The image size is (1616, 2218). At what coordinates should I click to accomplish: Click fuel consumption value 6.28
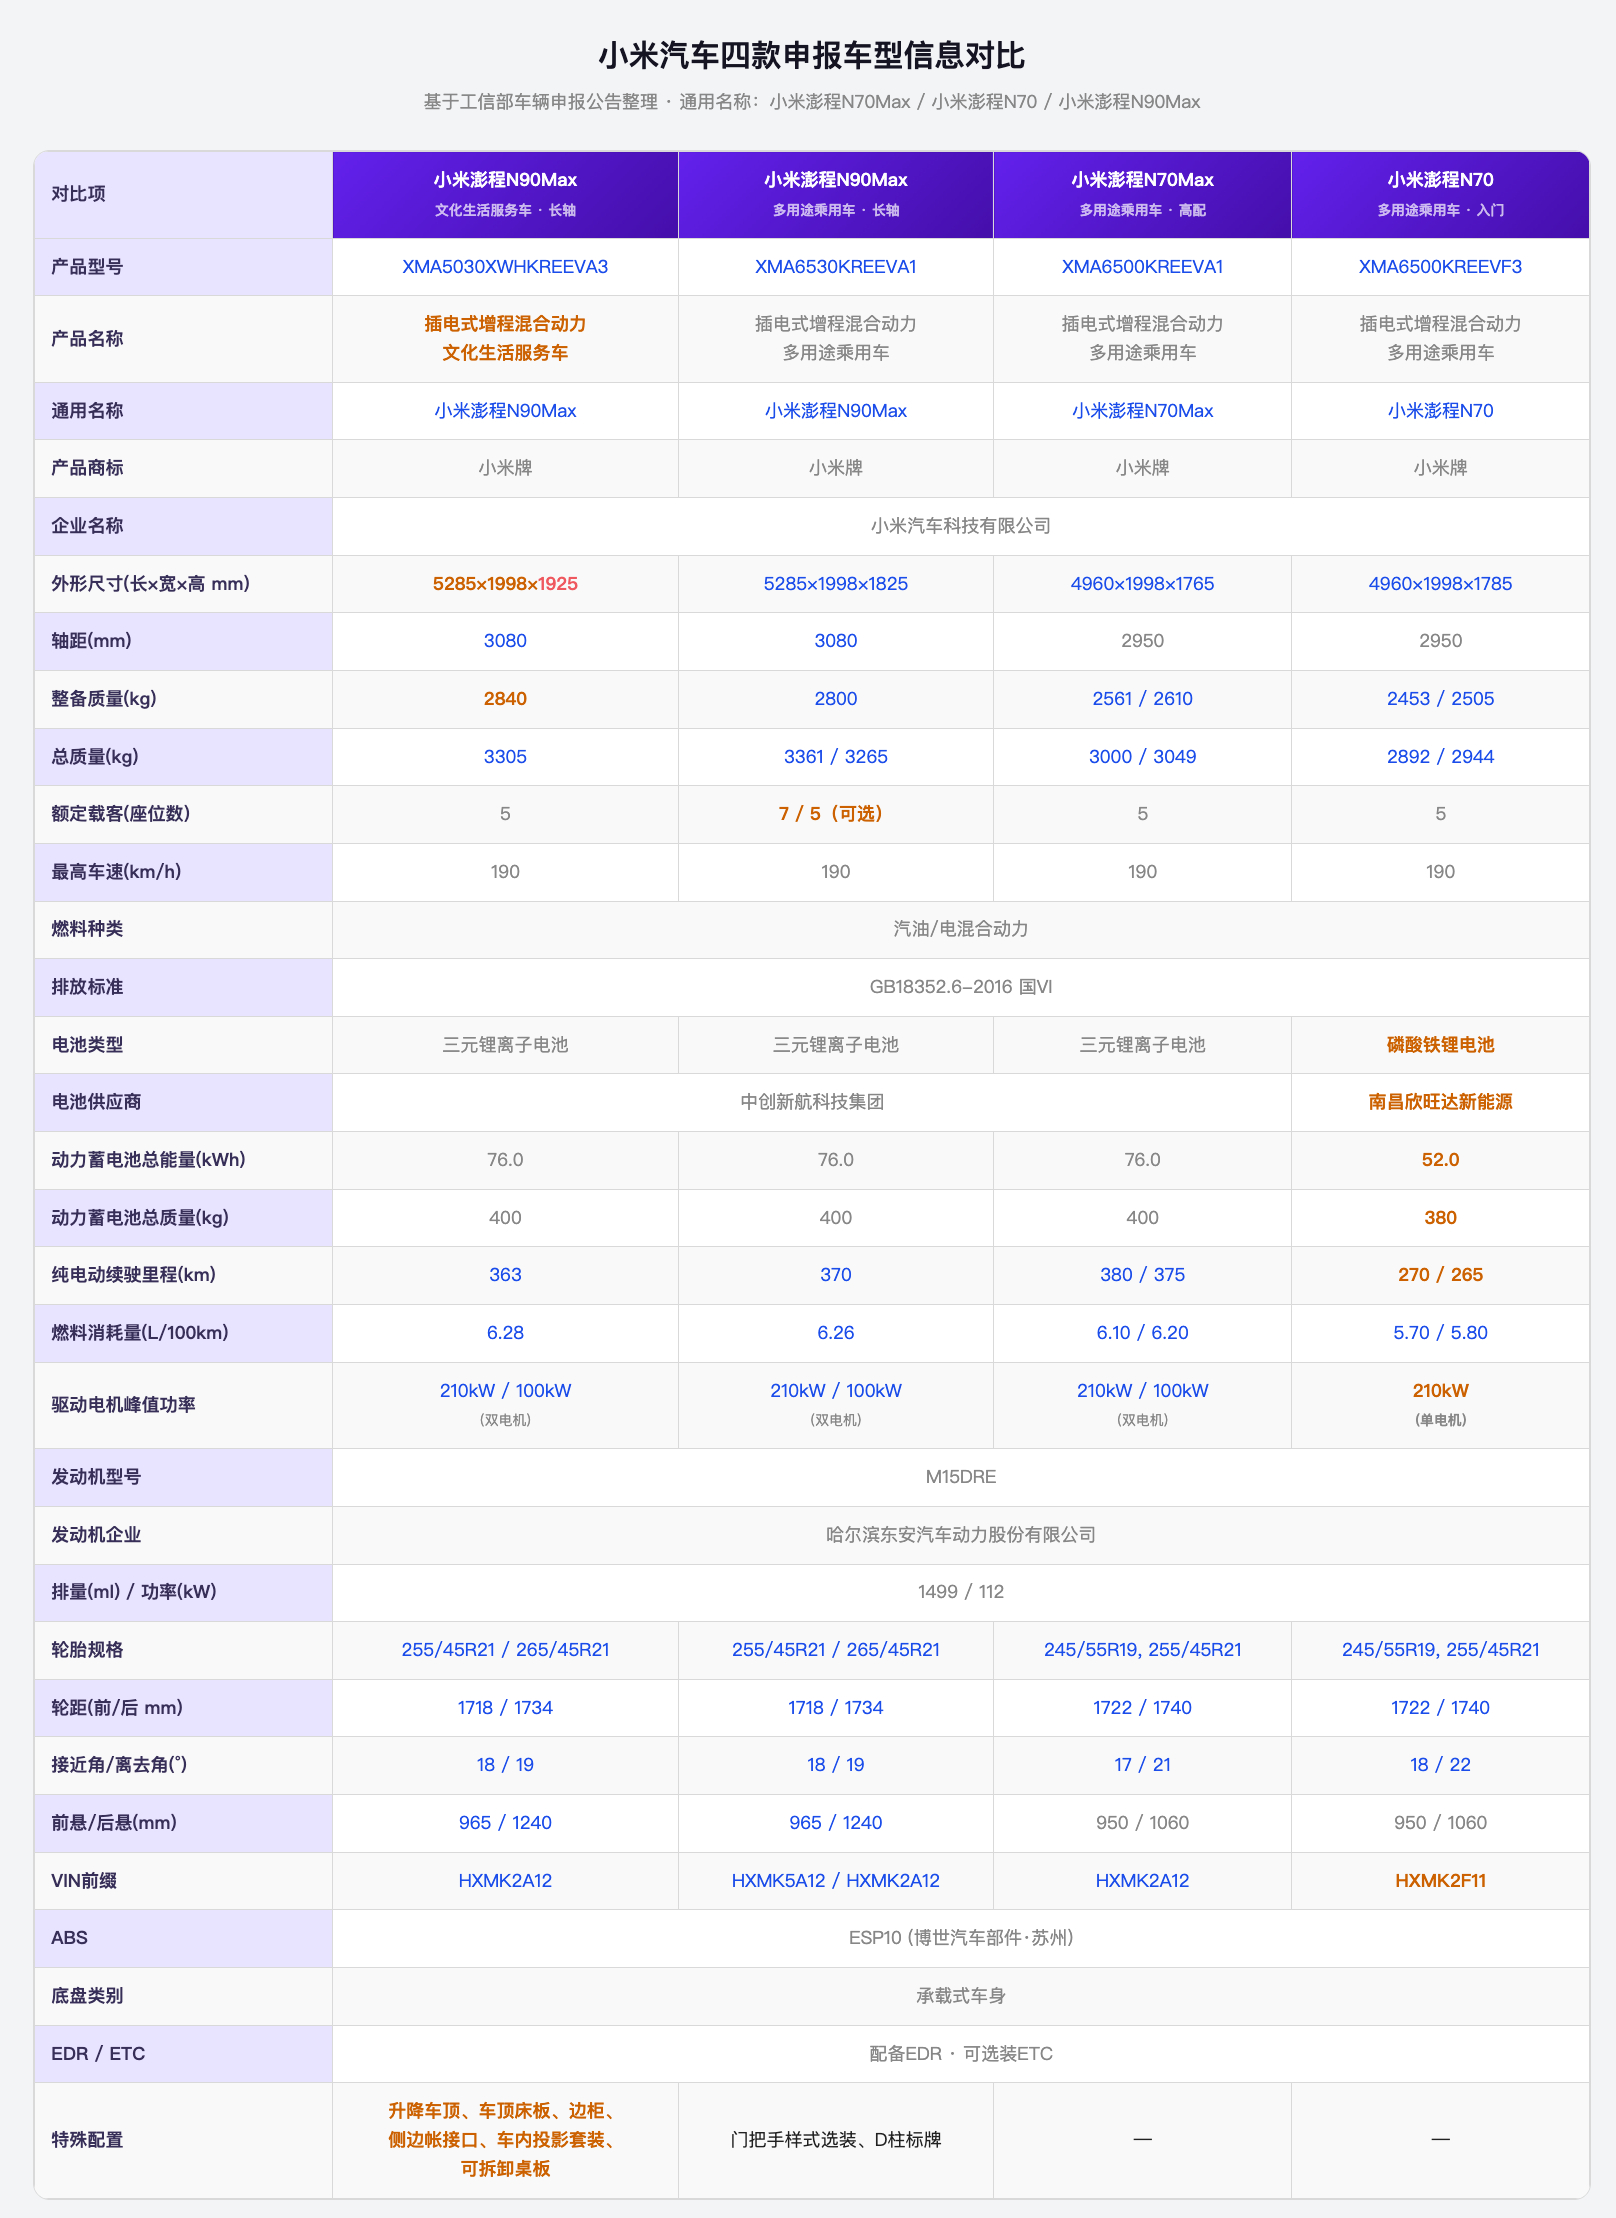pos(505,1333)
